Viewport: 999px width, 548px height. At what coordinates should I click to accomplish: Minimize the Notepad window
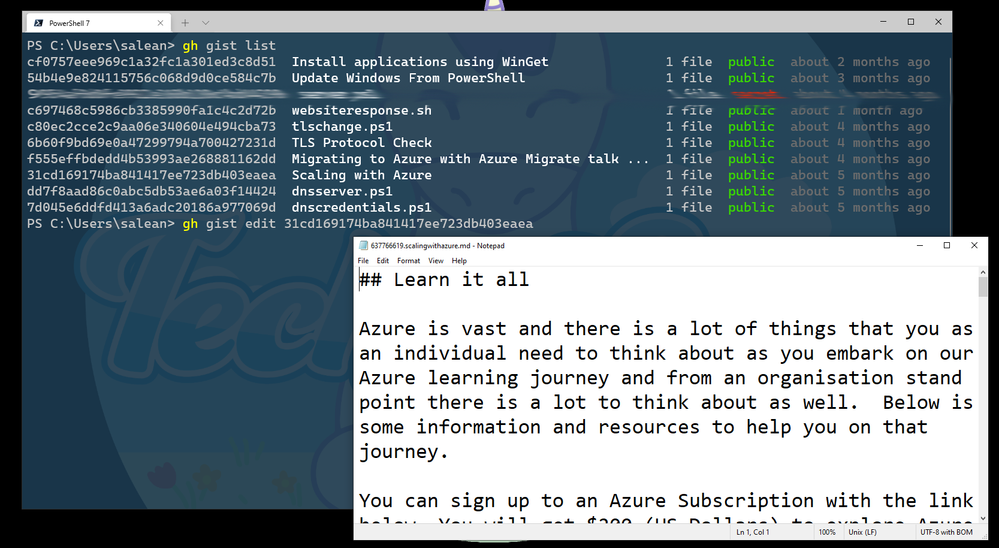click(919, 245)
